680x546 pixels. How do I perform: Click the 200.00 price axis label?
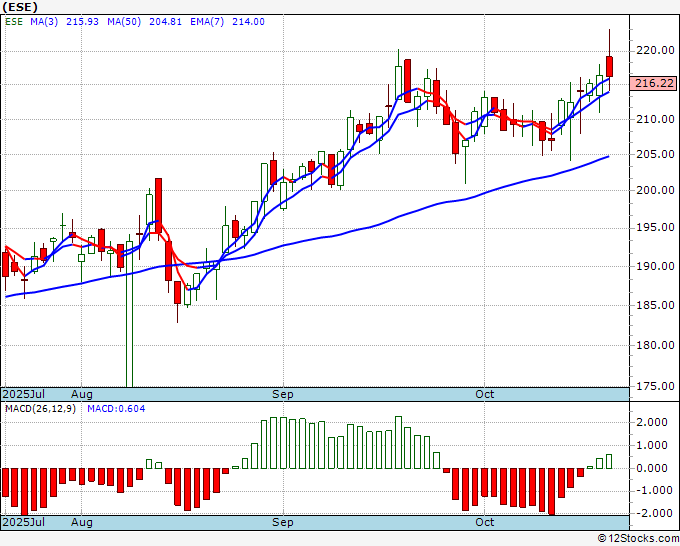point(655,190)
